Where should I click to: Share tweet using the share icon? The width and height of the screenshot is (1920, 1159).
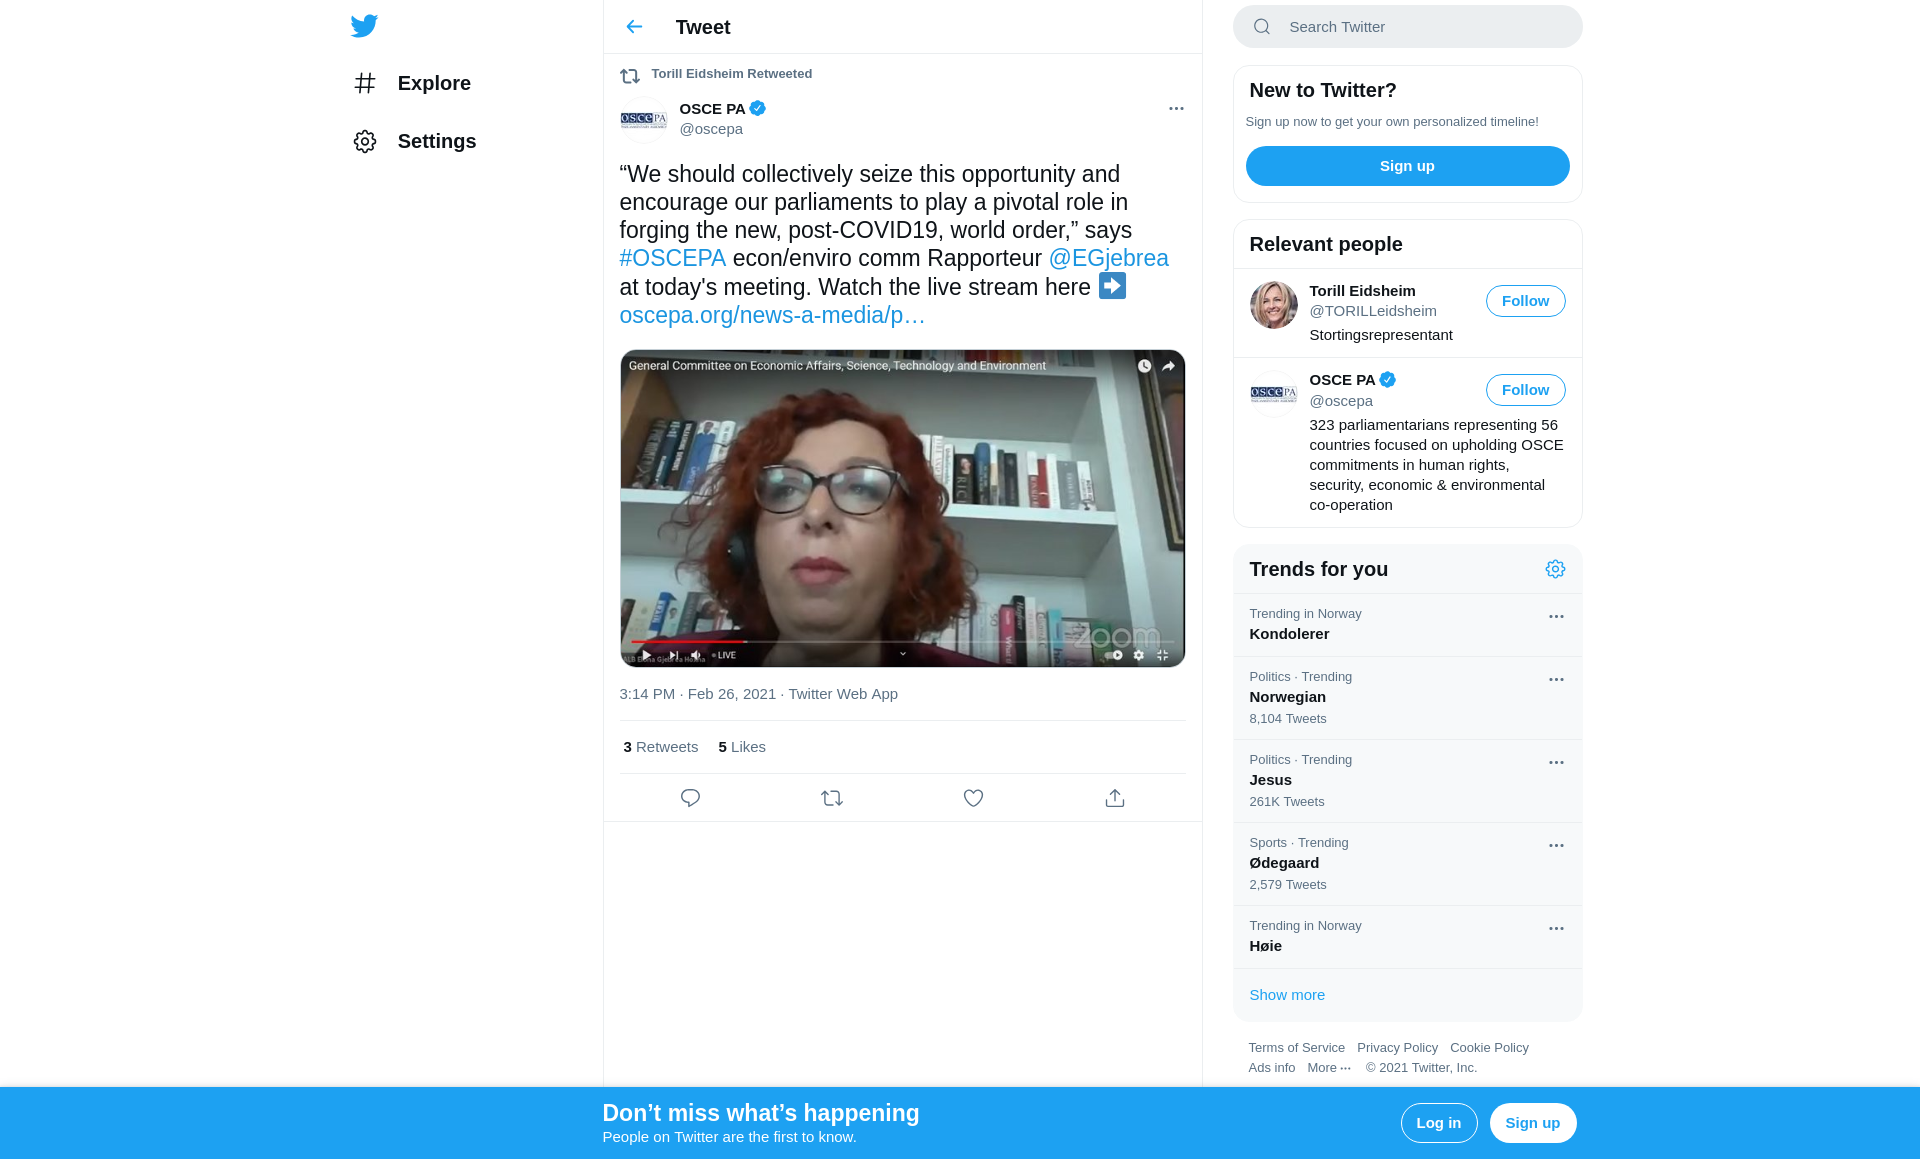click(x=1115, y=798)
